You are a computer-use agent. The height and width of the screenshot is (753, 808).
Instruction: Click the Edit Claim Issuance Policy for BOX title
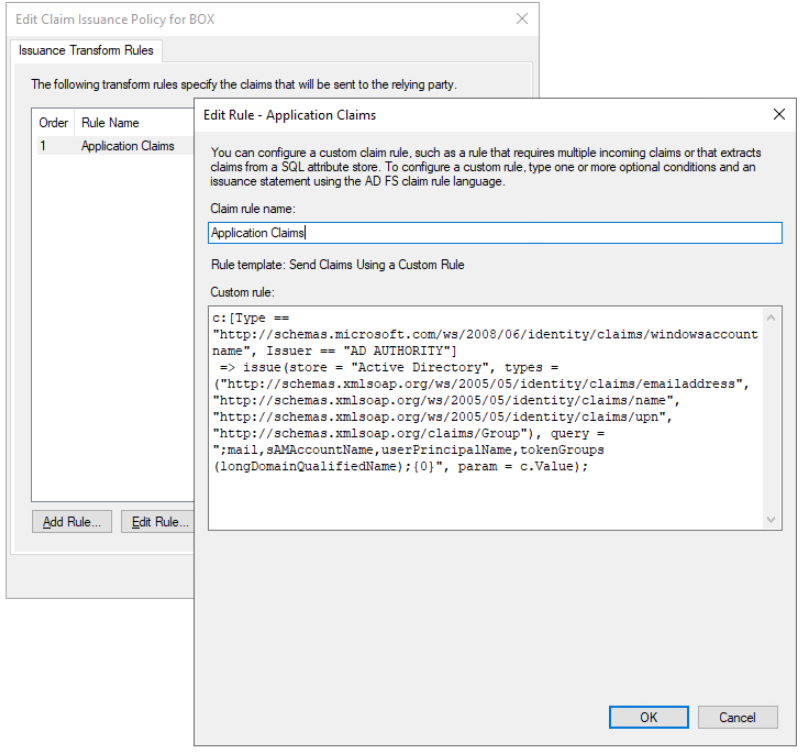coord(115,19)
